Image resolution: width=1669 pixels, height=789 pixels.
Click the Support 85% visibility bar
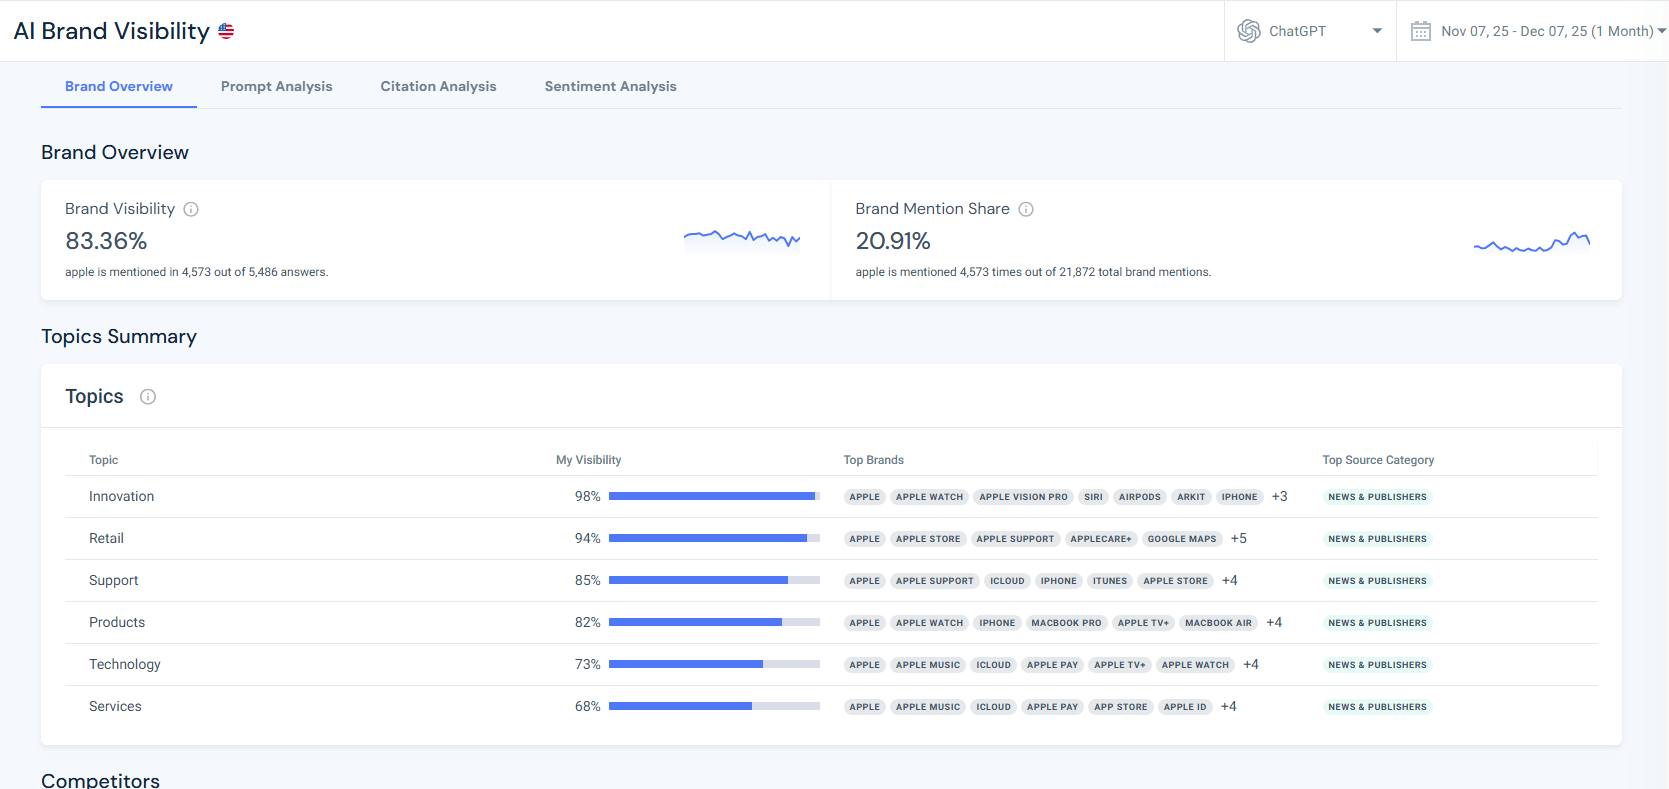(x=714, y=580)
